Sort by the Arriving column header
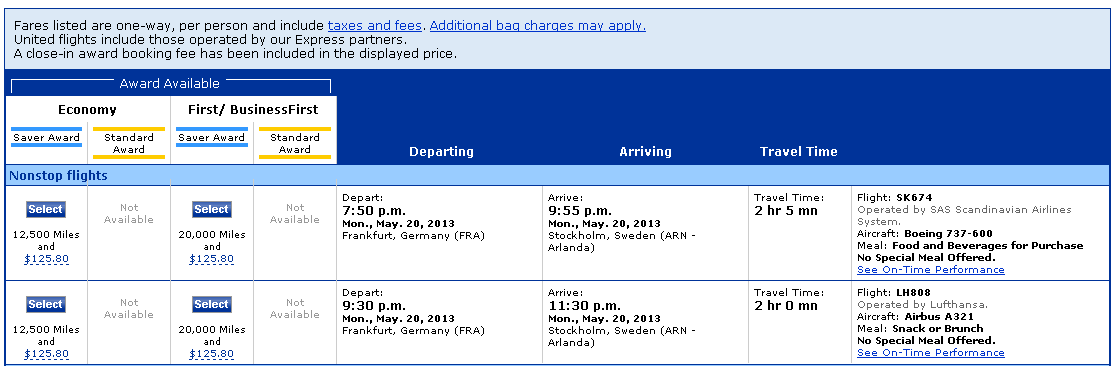 tap(645, 151)
